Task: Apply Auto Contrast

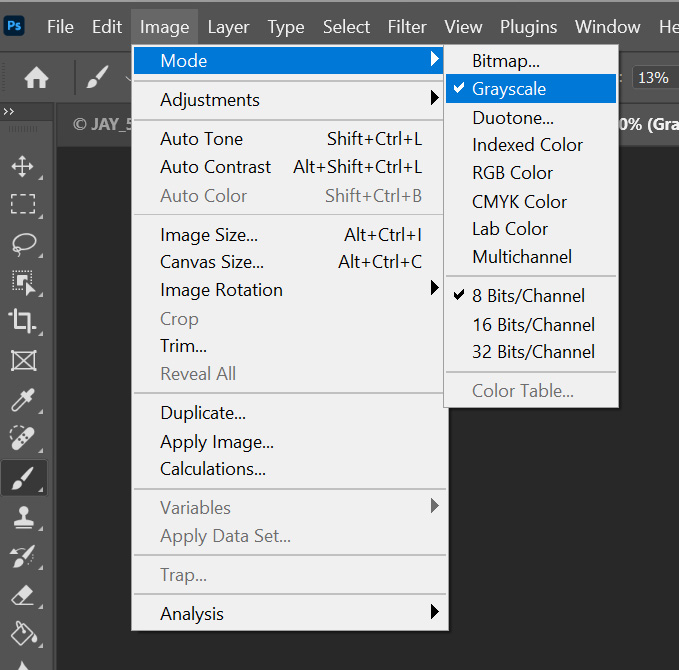Action: (288, 167)
